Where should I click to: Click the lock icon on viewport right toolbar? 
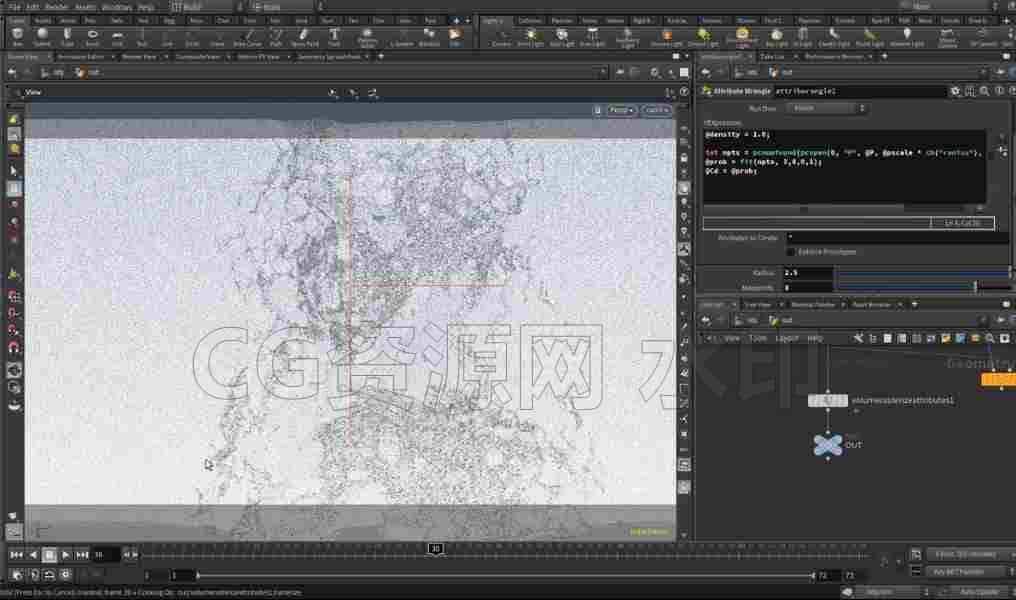pos(684,158)
